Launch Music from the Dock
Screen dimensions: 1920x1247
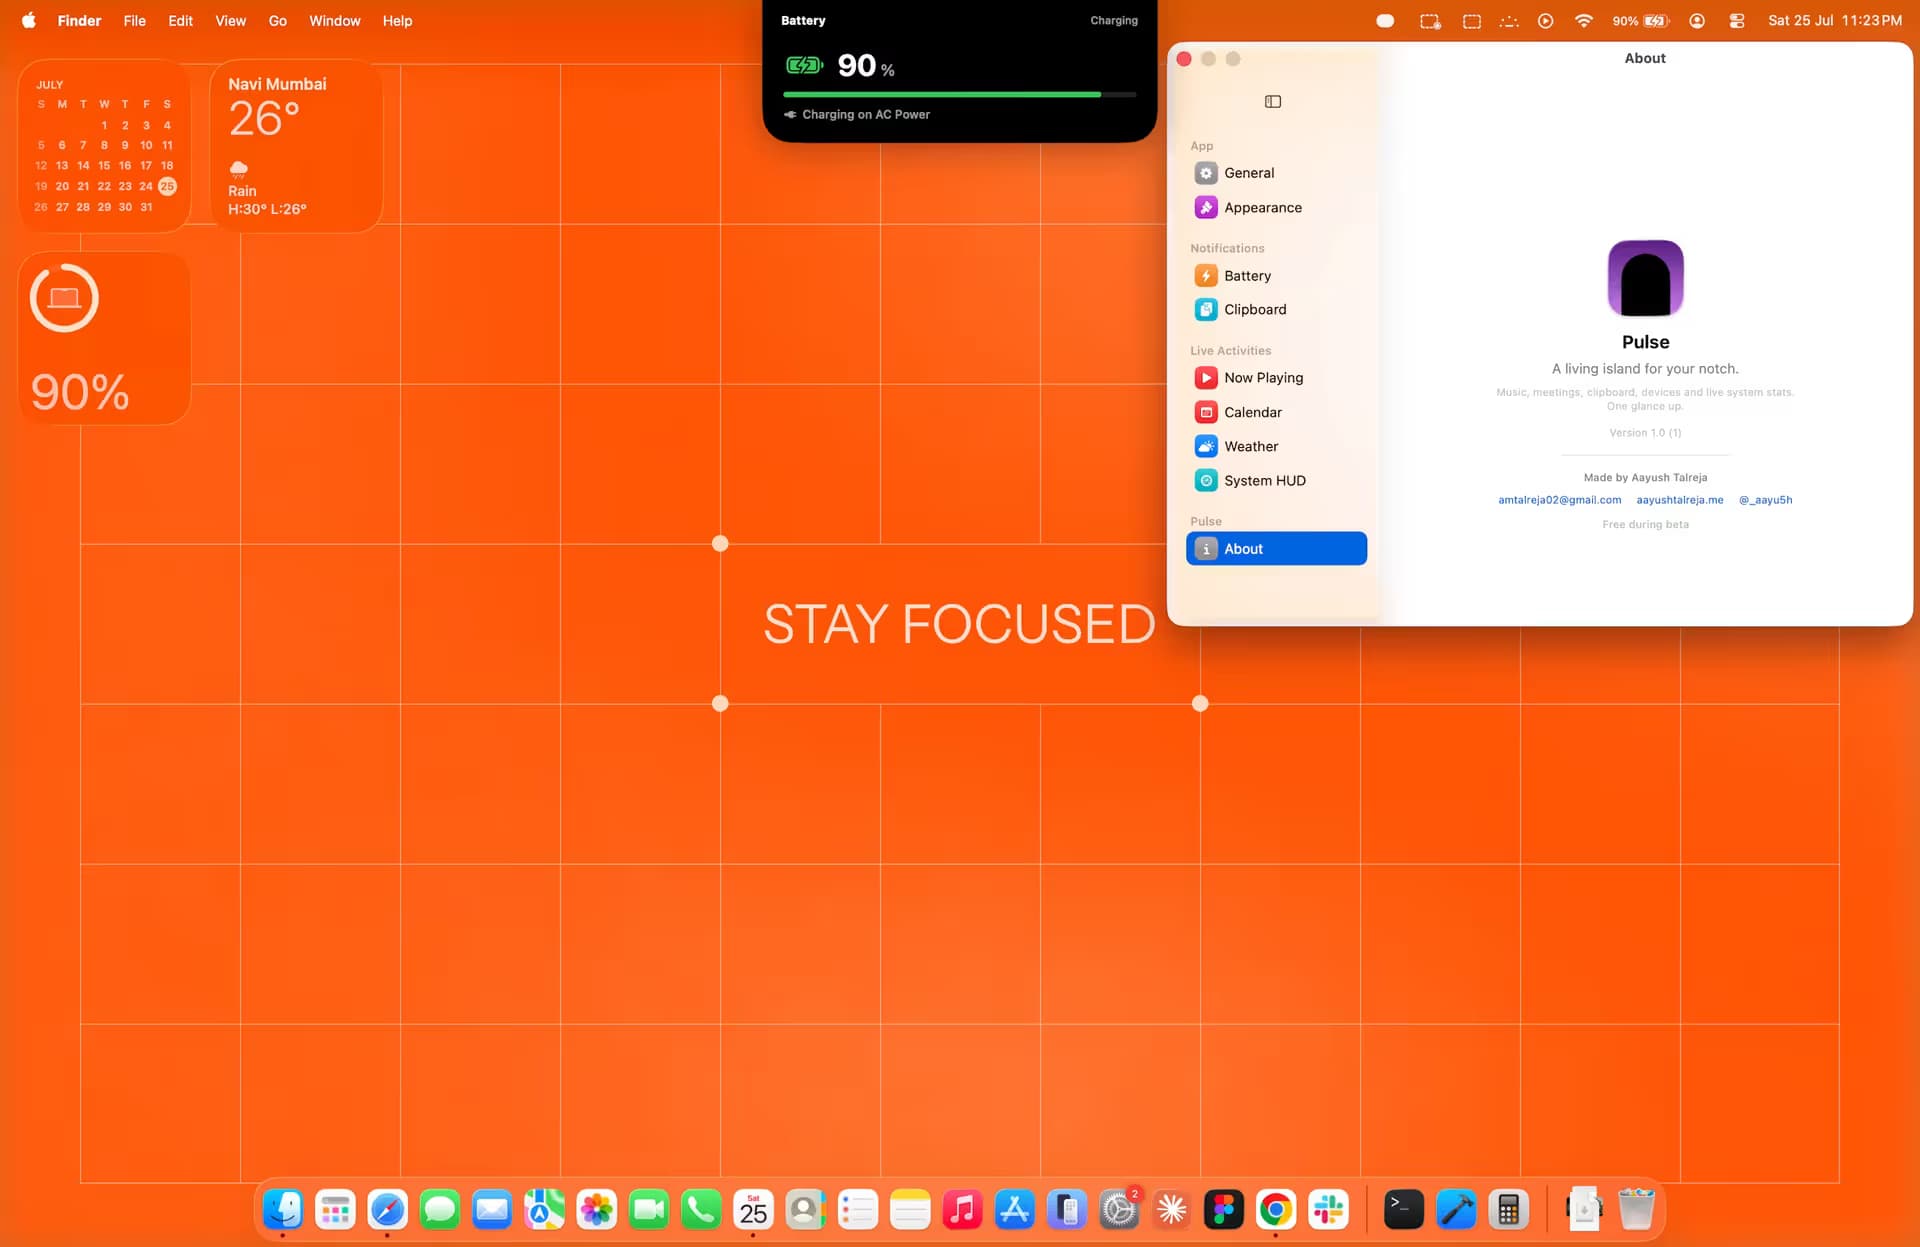[x=962, y=1210]
